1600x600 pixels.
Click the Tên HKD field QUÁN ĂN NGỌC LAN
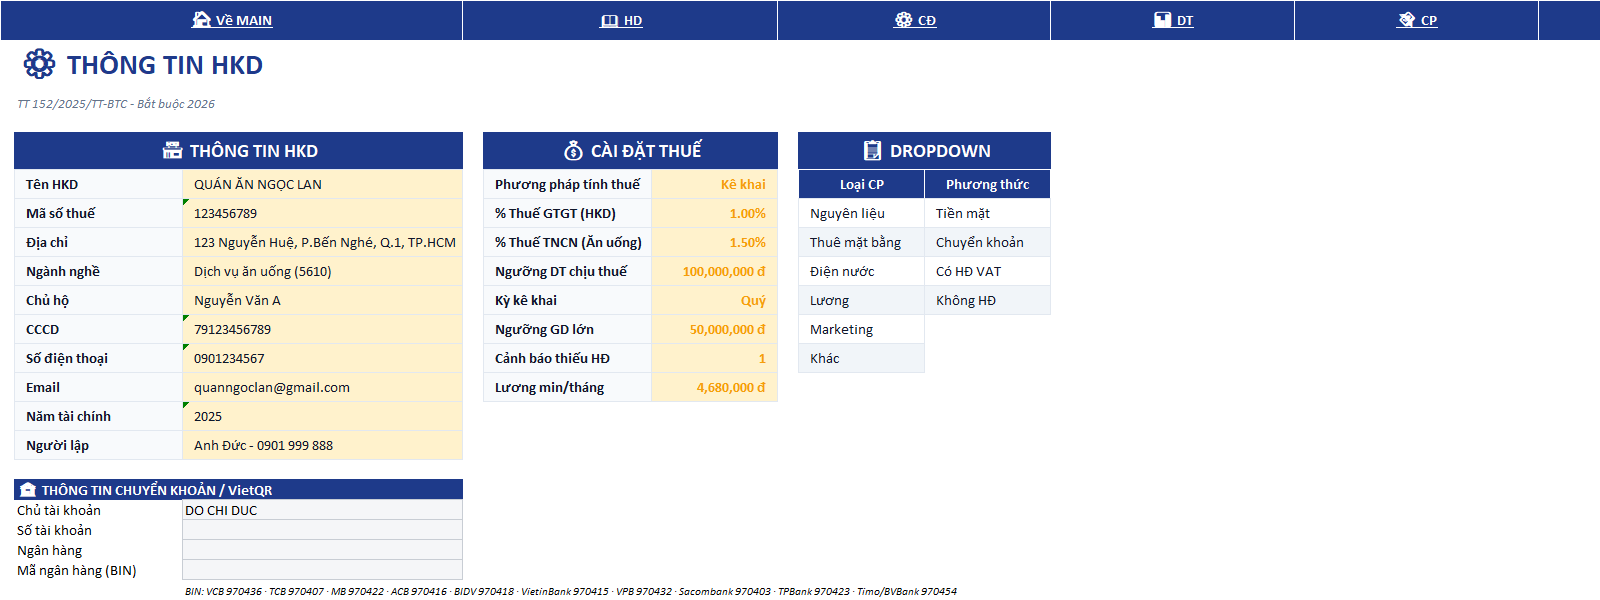coord(322,184)
